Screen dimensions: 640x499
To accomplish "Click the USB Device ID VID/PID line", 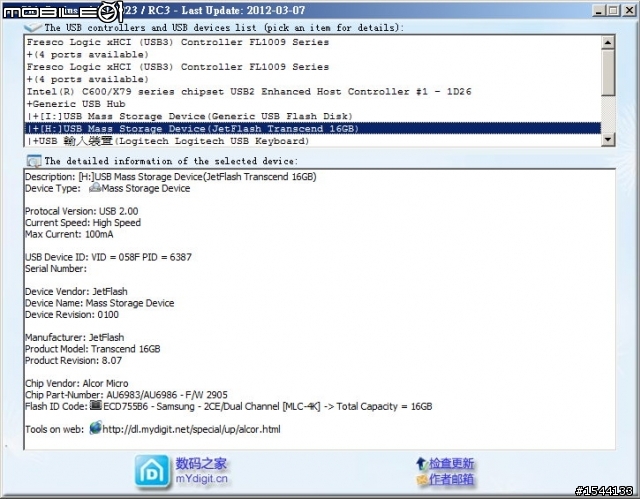I will [108, 257].
